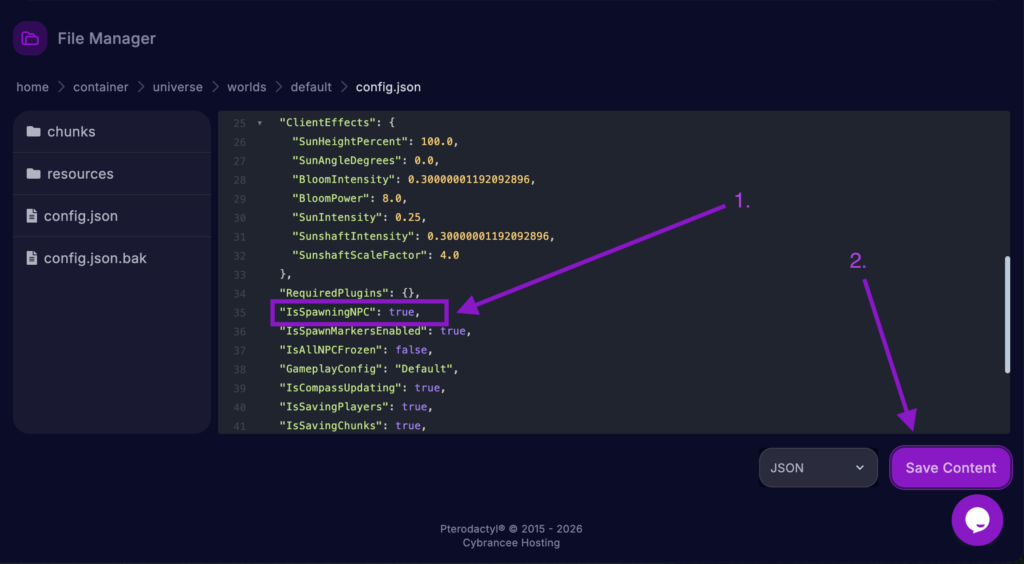The height and width of the screenshot is (564, 1024).
Task: Click the config.json file icon
Action: pos(33,216)
